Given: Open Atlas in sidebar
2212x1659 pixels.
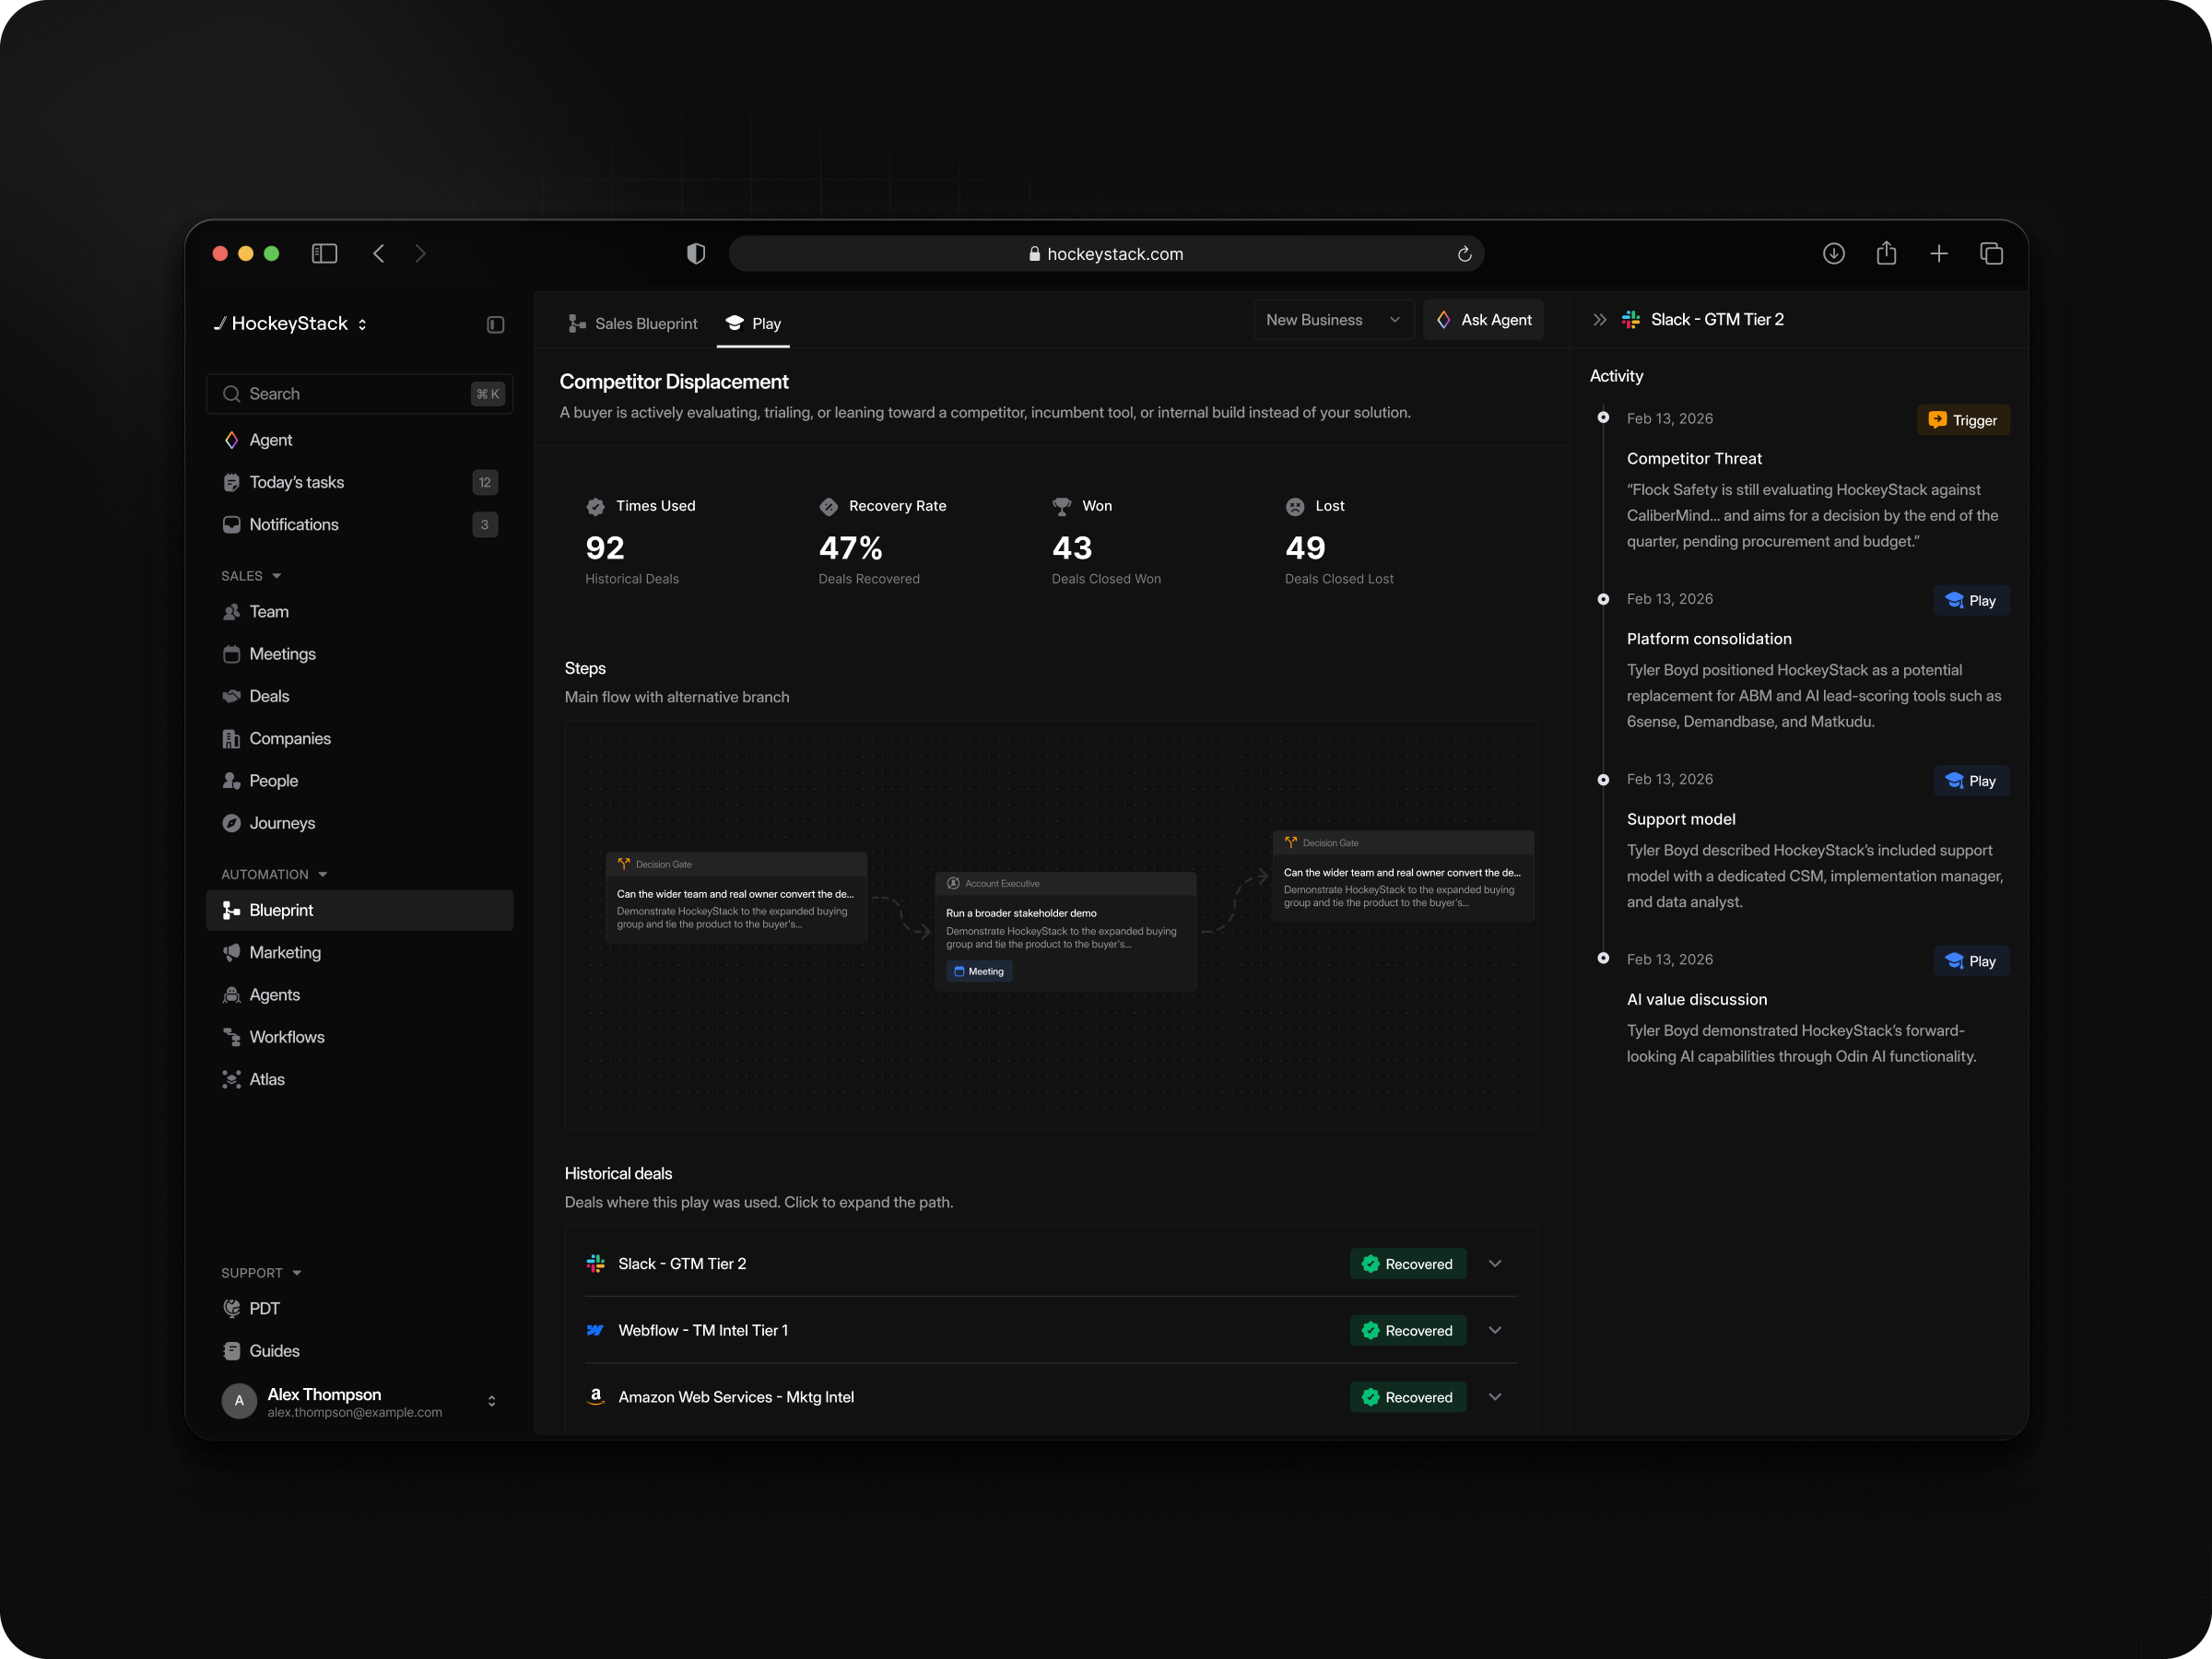Looking at the screenshot, I should [359, 1079].
